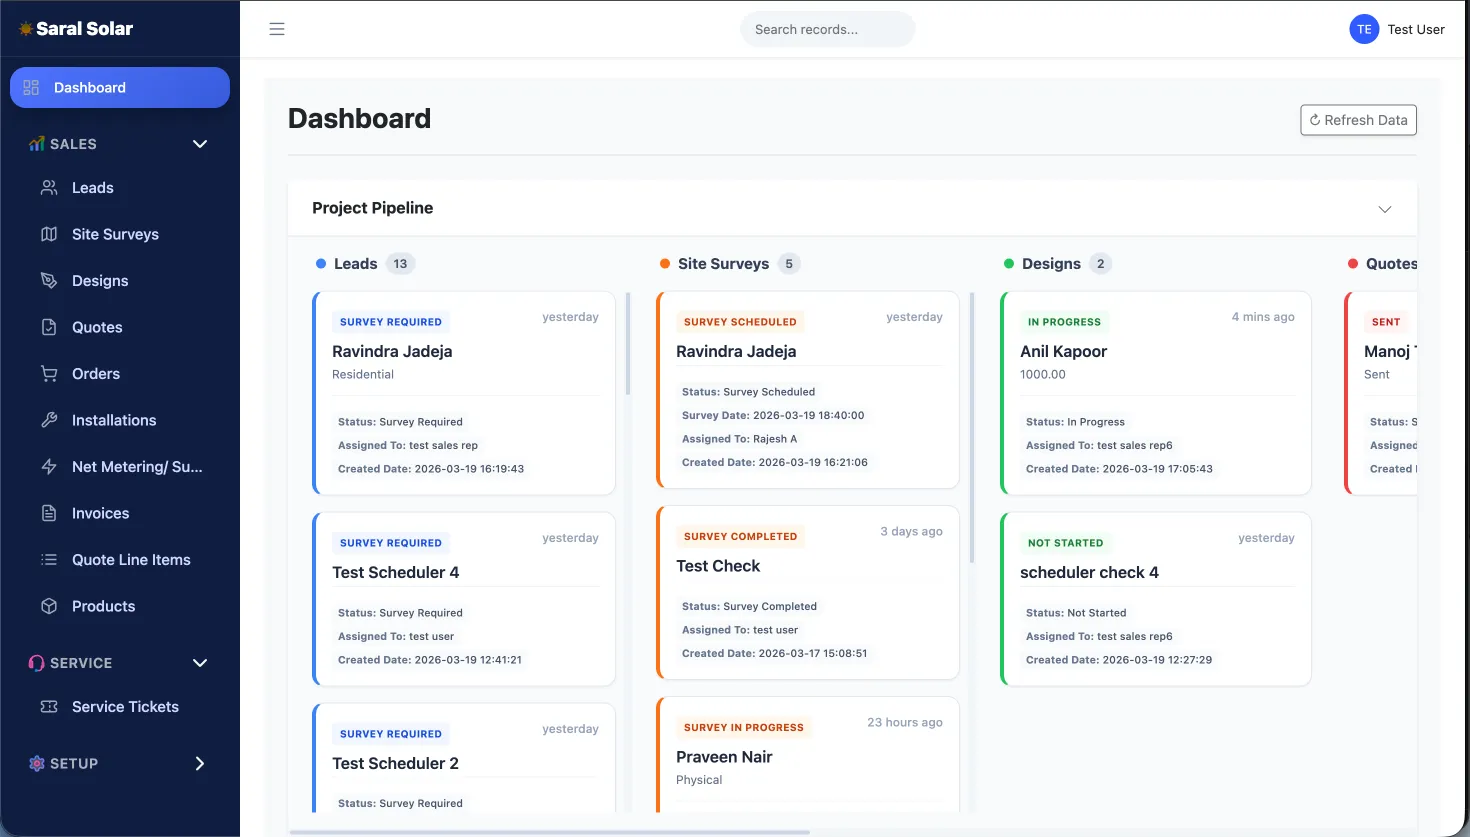This screenshot has width=1470, height=837.
Task: Select the Leads icon in sidebar
Action: (49, 187)
